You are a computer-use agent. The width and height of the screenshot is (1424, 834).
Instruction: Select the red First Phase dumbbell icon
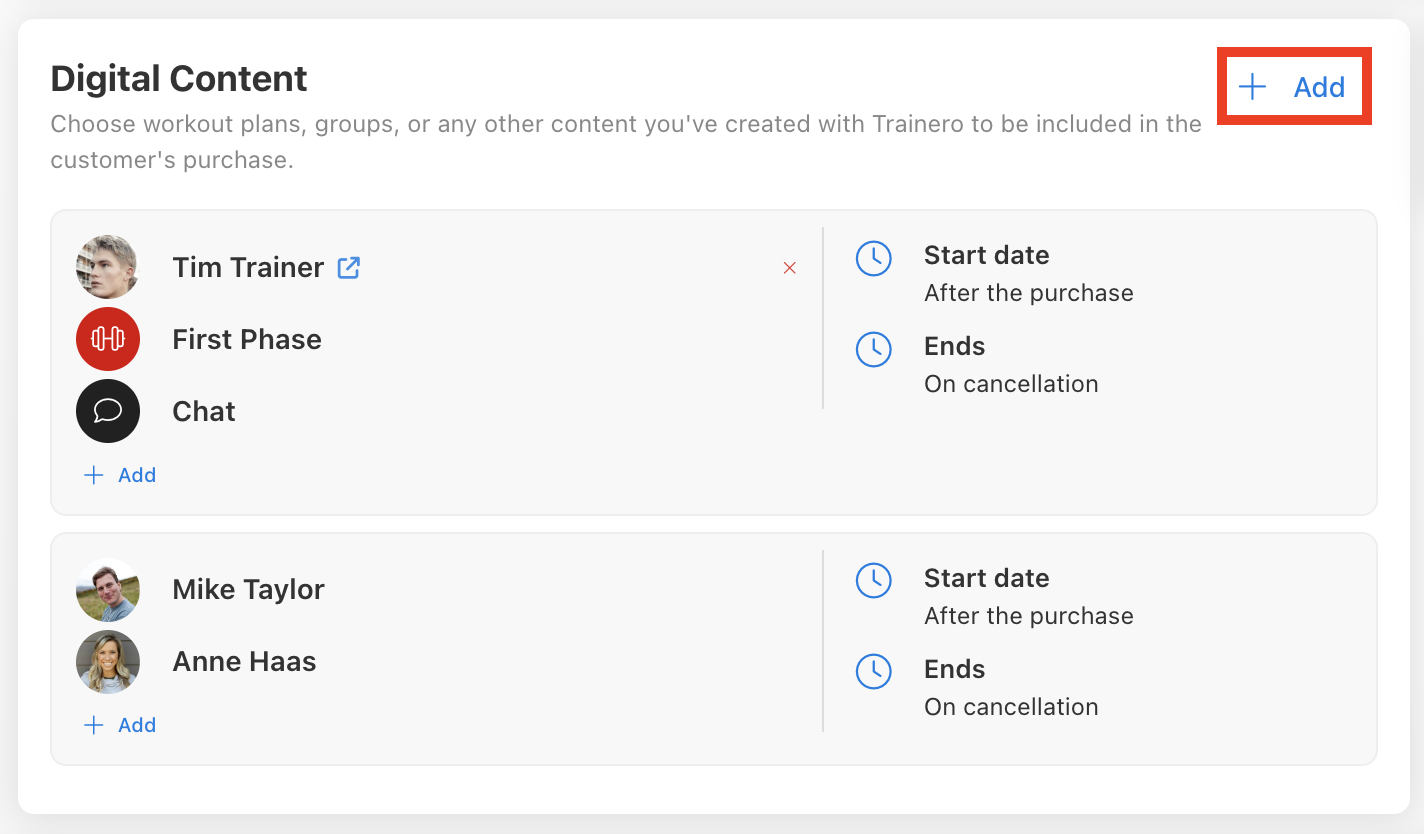(107, 339)
